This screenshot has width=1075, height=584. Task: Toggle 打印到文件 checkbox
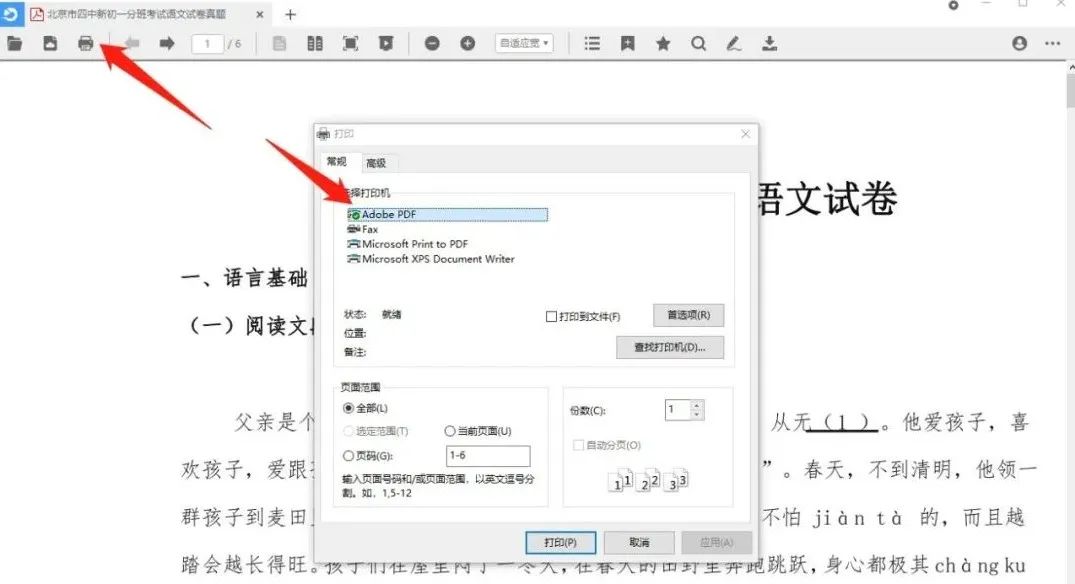551,317
